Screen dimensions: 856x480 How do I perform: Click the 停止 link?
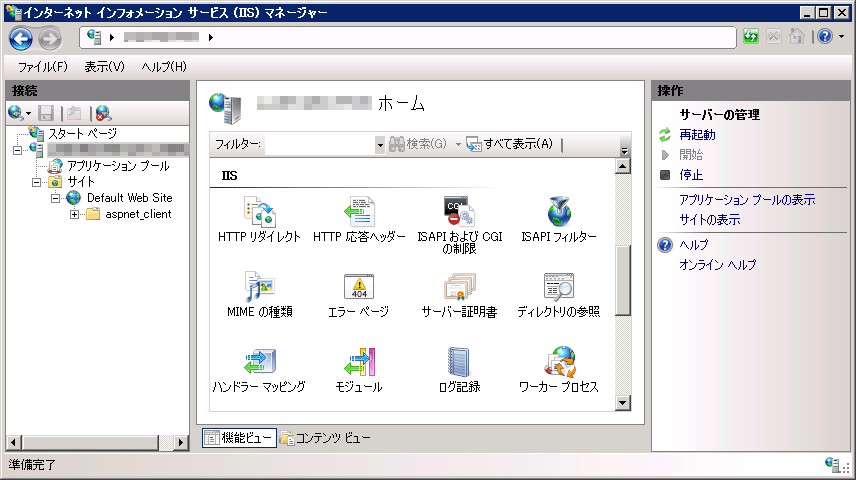(x=691, y=175)
